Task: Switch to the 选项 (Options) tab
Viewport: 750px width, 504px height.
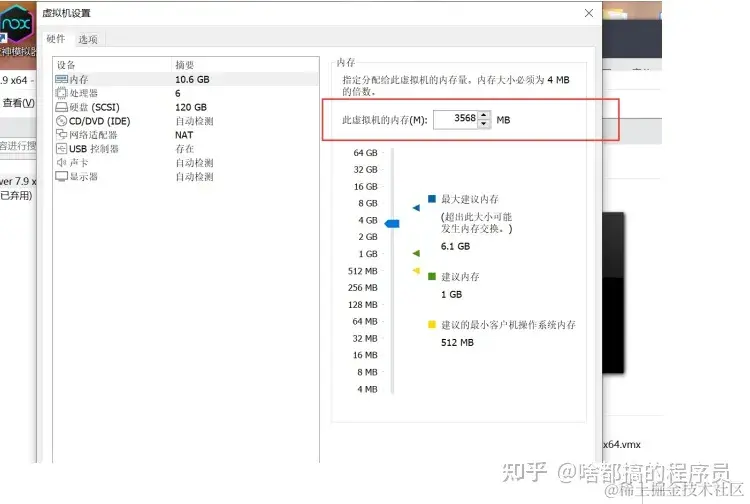Action: [x=88, y=40]
